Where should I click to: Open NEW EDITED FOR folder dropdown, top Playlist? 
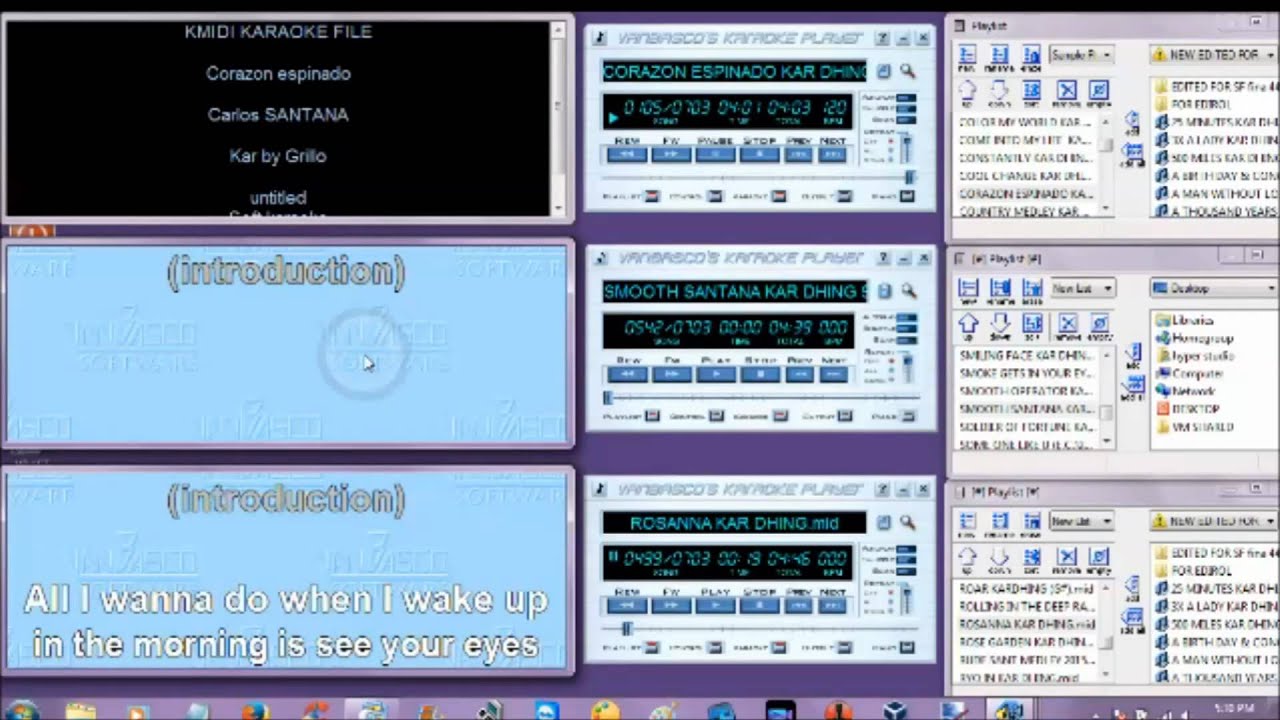pos(1214,55)
